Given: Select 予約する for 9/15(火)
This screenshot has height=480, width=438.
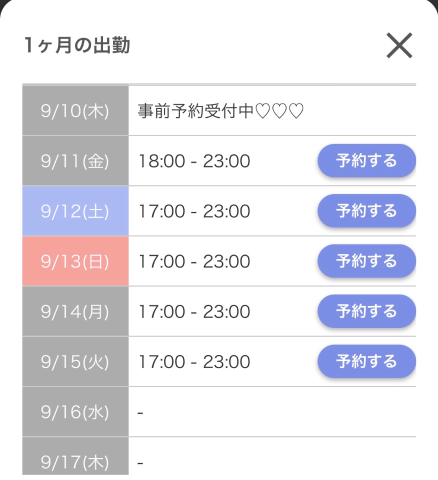Looking at the screenshot, I should pyautogui.click(x=367, y=361).
